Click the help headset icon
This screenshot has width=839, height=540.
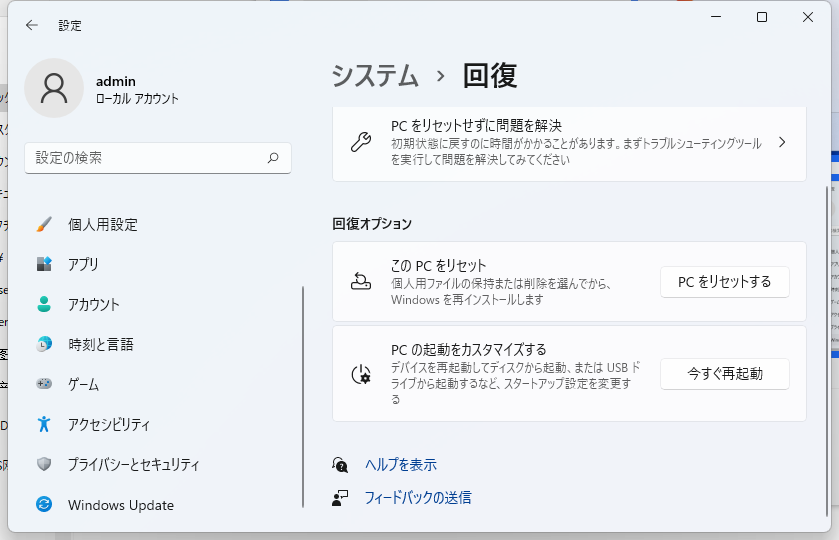340,465
